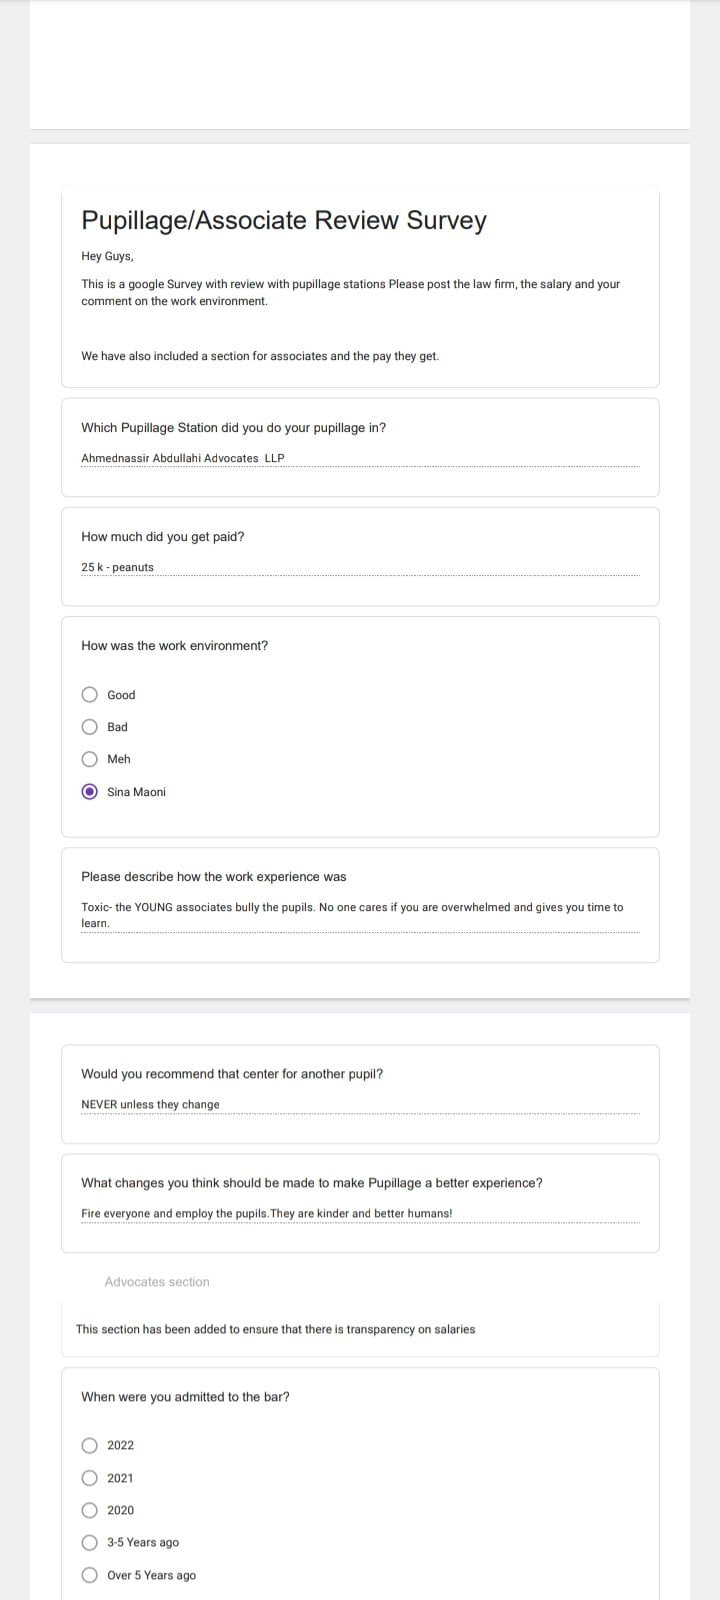Image resolution: width=720 pixels, height=1600 pixels.
Task: Select 2022 as bar admission year
Action: click(x=90, y=1445)
